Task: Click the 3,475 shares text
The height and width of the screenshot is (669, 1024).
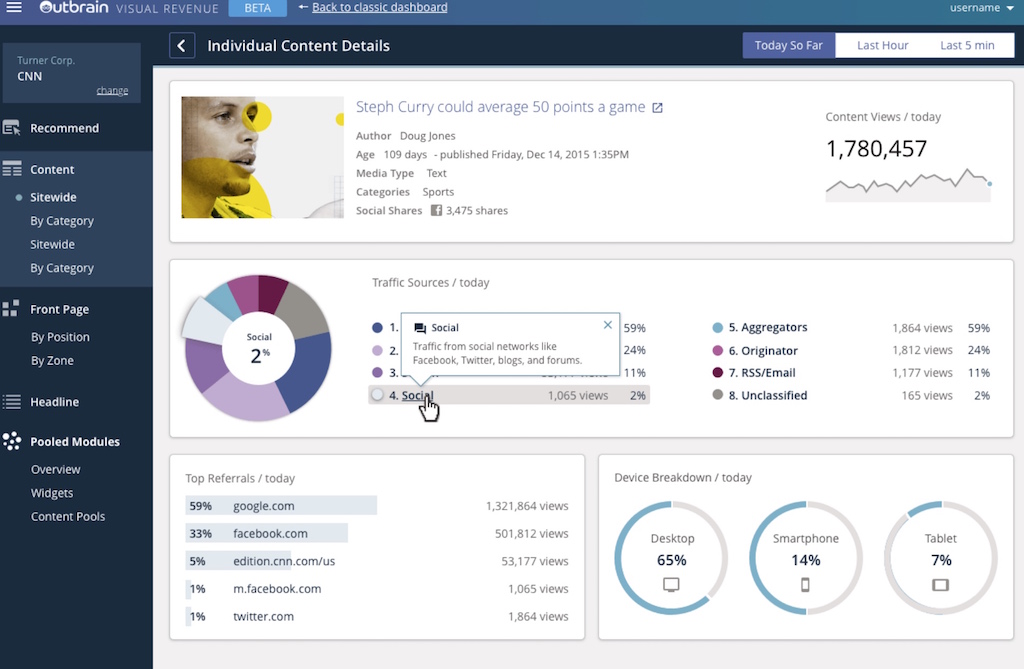Action: point(477,210)
